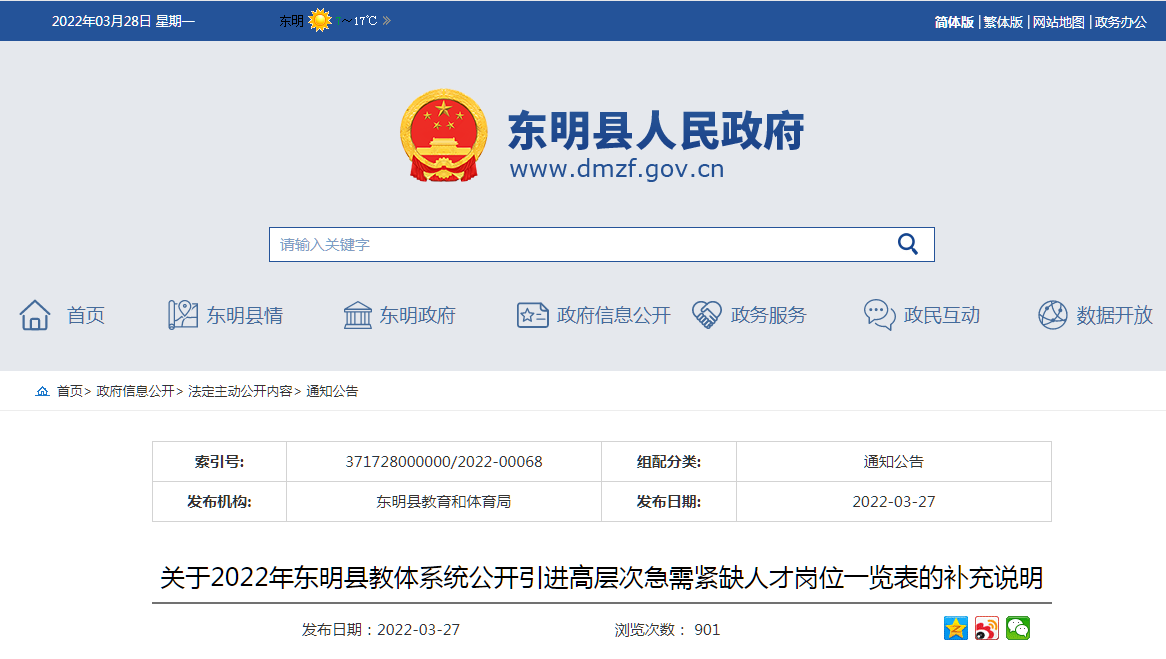Click the date 2022年03月28日 星期一
Image resolution: width=1166 pixels, height=659 pixels.
123,22
